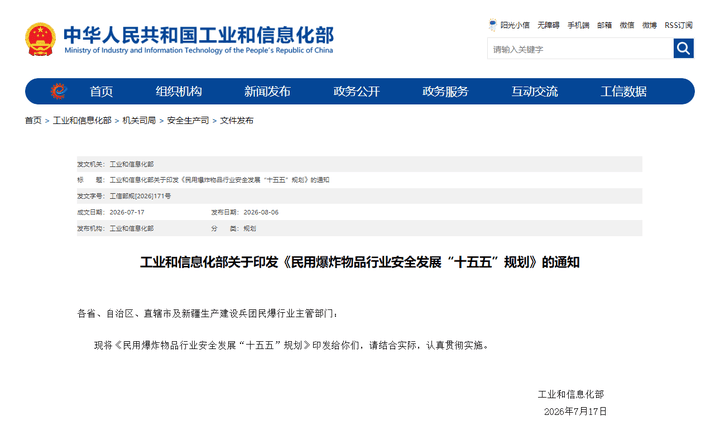
Task: Open the 阳光小信 assistant link
Action: coord(515,25)
